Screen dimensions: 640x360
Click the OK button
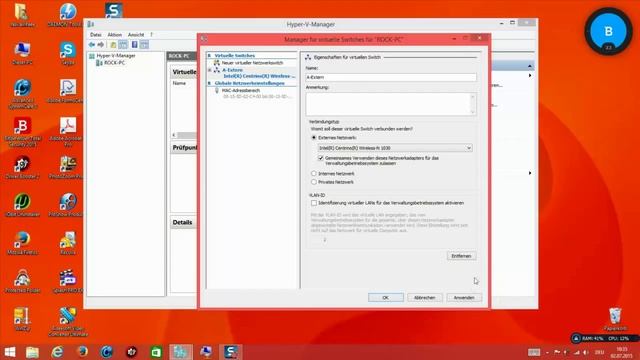coord(386,298)
